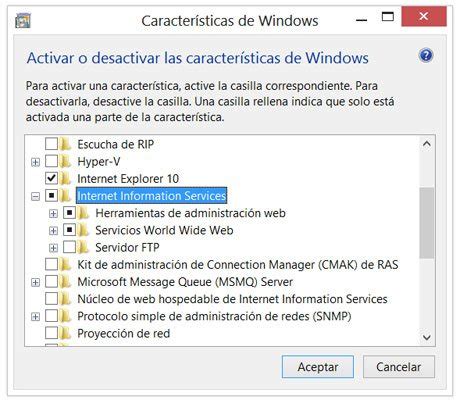Click the blue help question mark icon
This screenshot has width=460, height=400.
point(426,55)
